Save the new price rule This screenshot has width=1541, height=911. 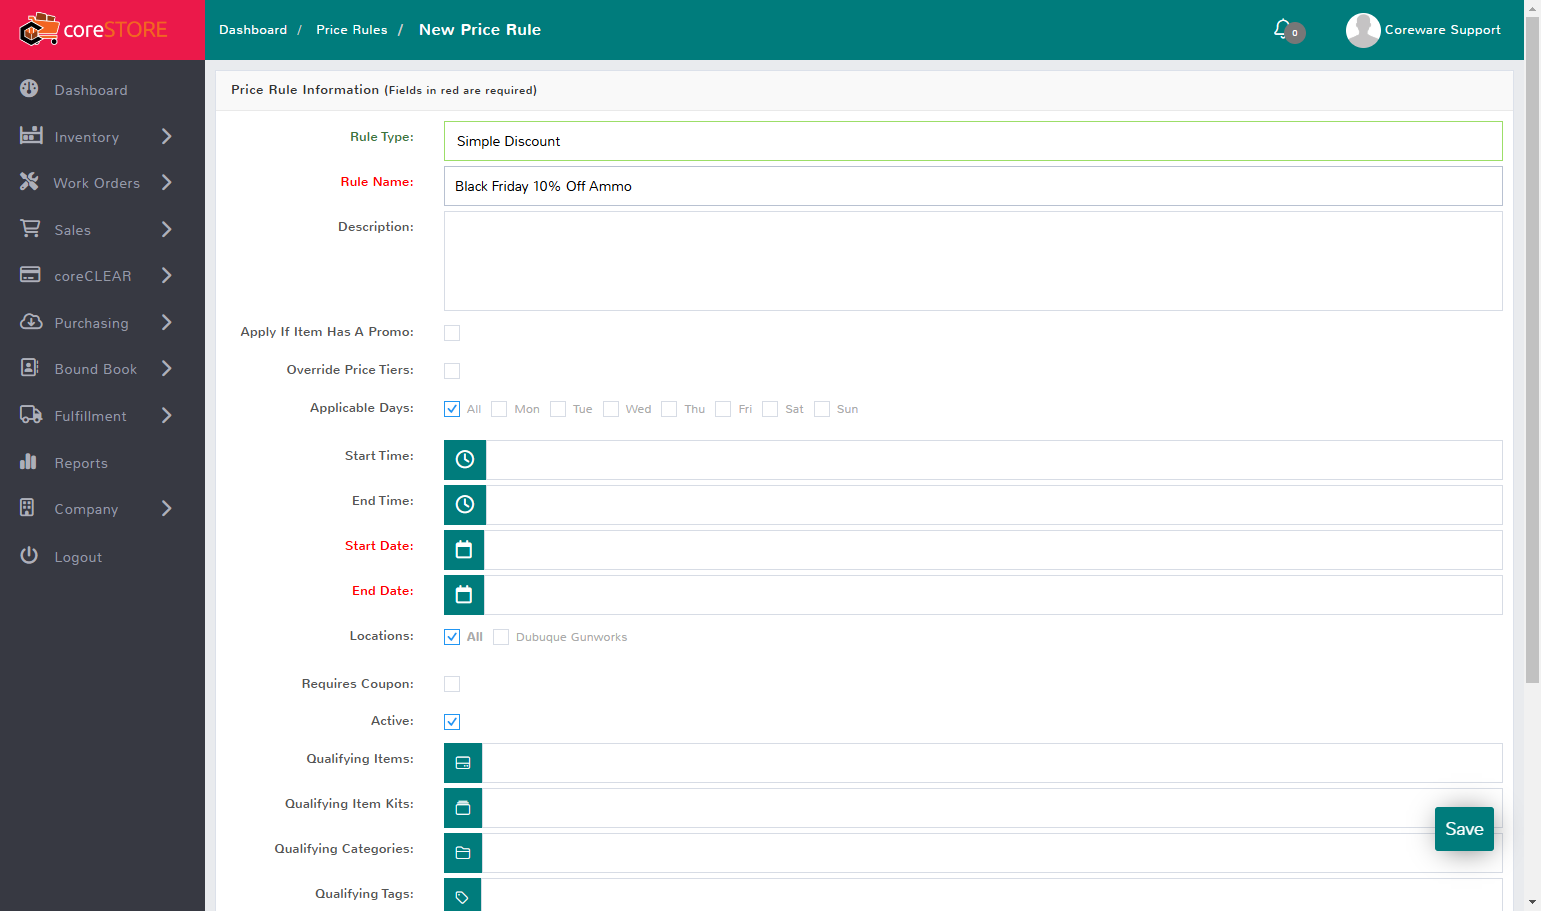click(x=1464, y=829)
